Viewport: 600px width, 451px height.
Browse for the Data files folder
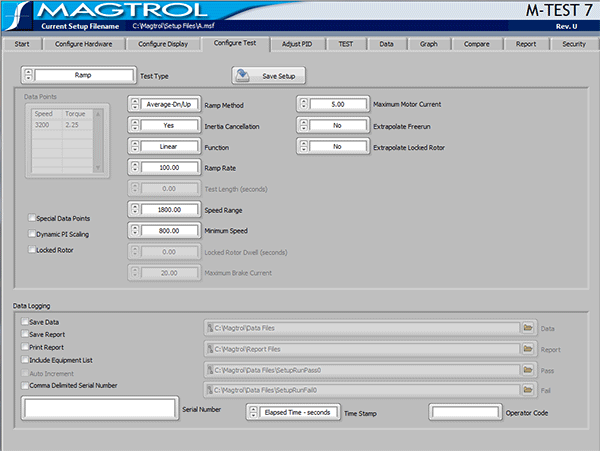(x=528, y=327)
